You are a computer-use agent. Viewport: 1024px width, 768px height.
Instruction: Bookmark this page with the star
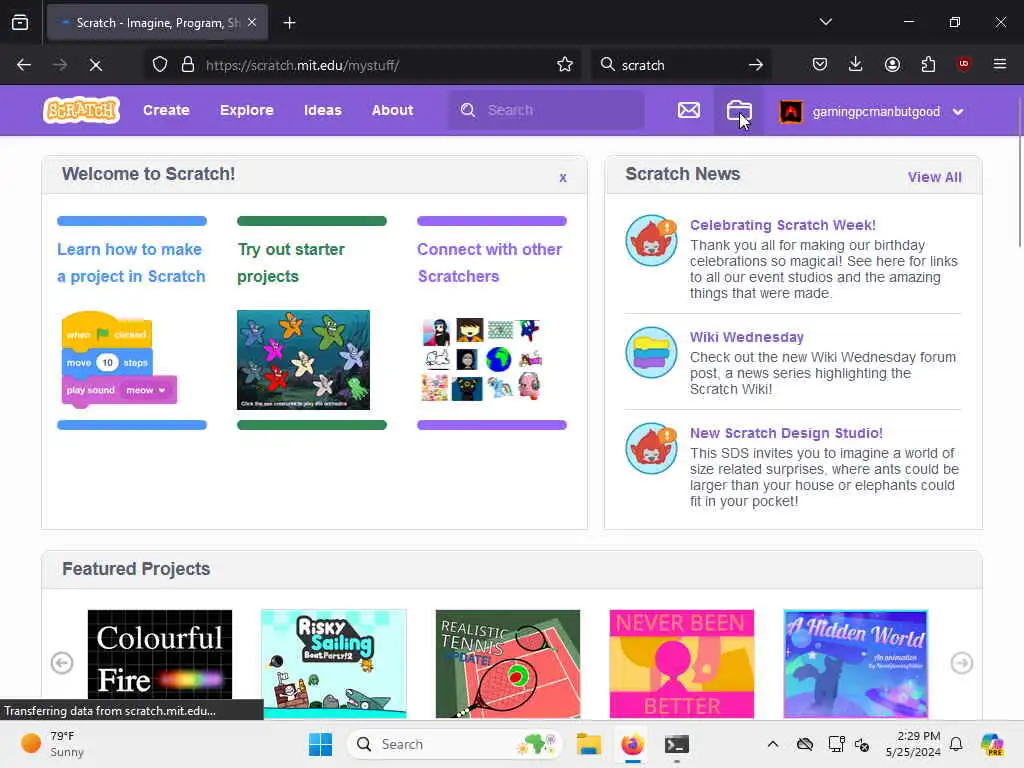565,64
